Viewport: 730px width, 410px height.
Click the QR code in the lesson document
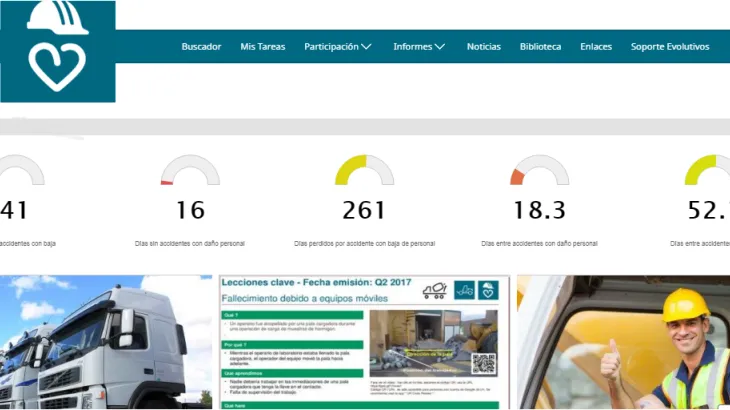[484, 363]
